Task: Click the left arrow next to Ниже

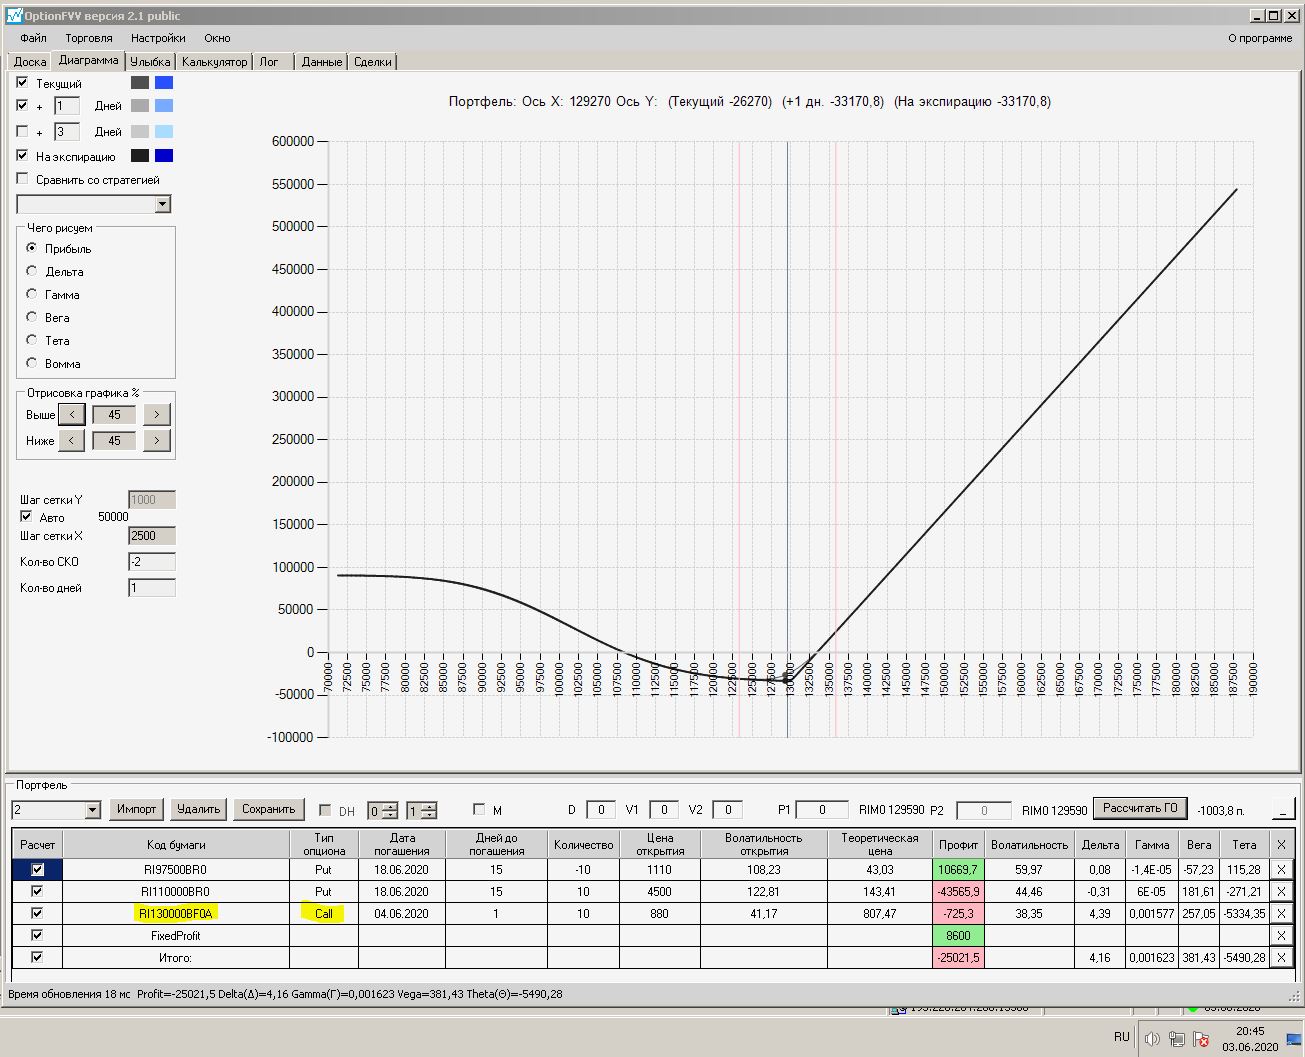Action: [71, 441]
